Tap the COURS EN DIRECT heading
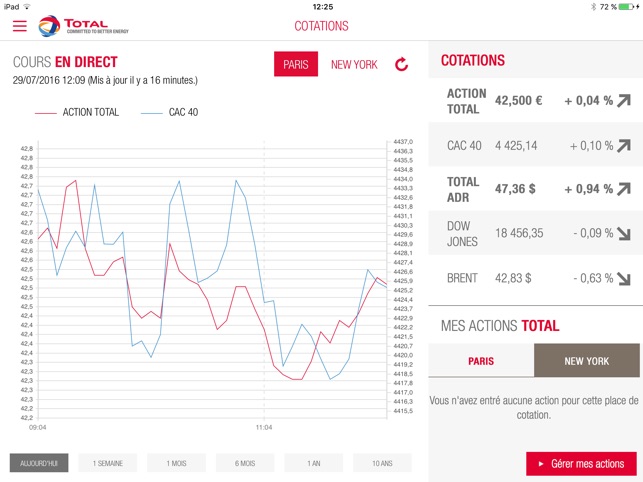The width and height of the screenshot is (643, 482). click(65, 62)
